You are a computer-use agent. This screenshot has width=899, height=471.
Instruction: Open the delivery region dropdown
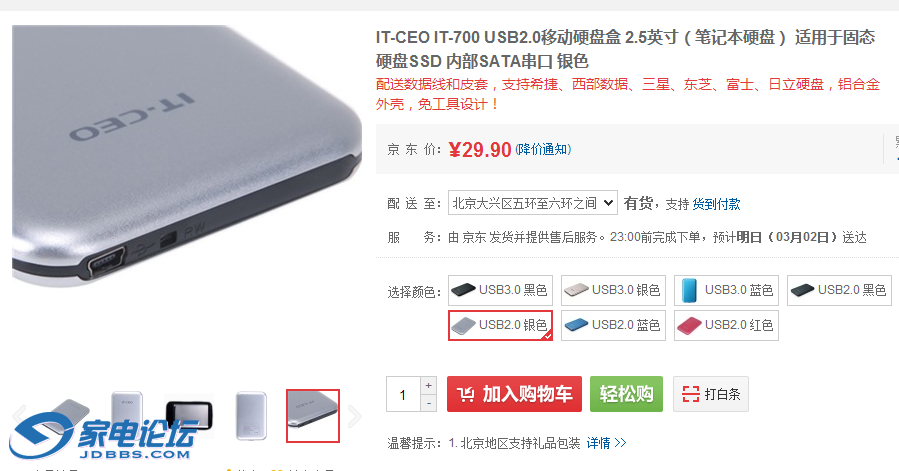[x=533, y=203]
